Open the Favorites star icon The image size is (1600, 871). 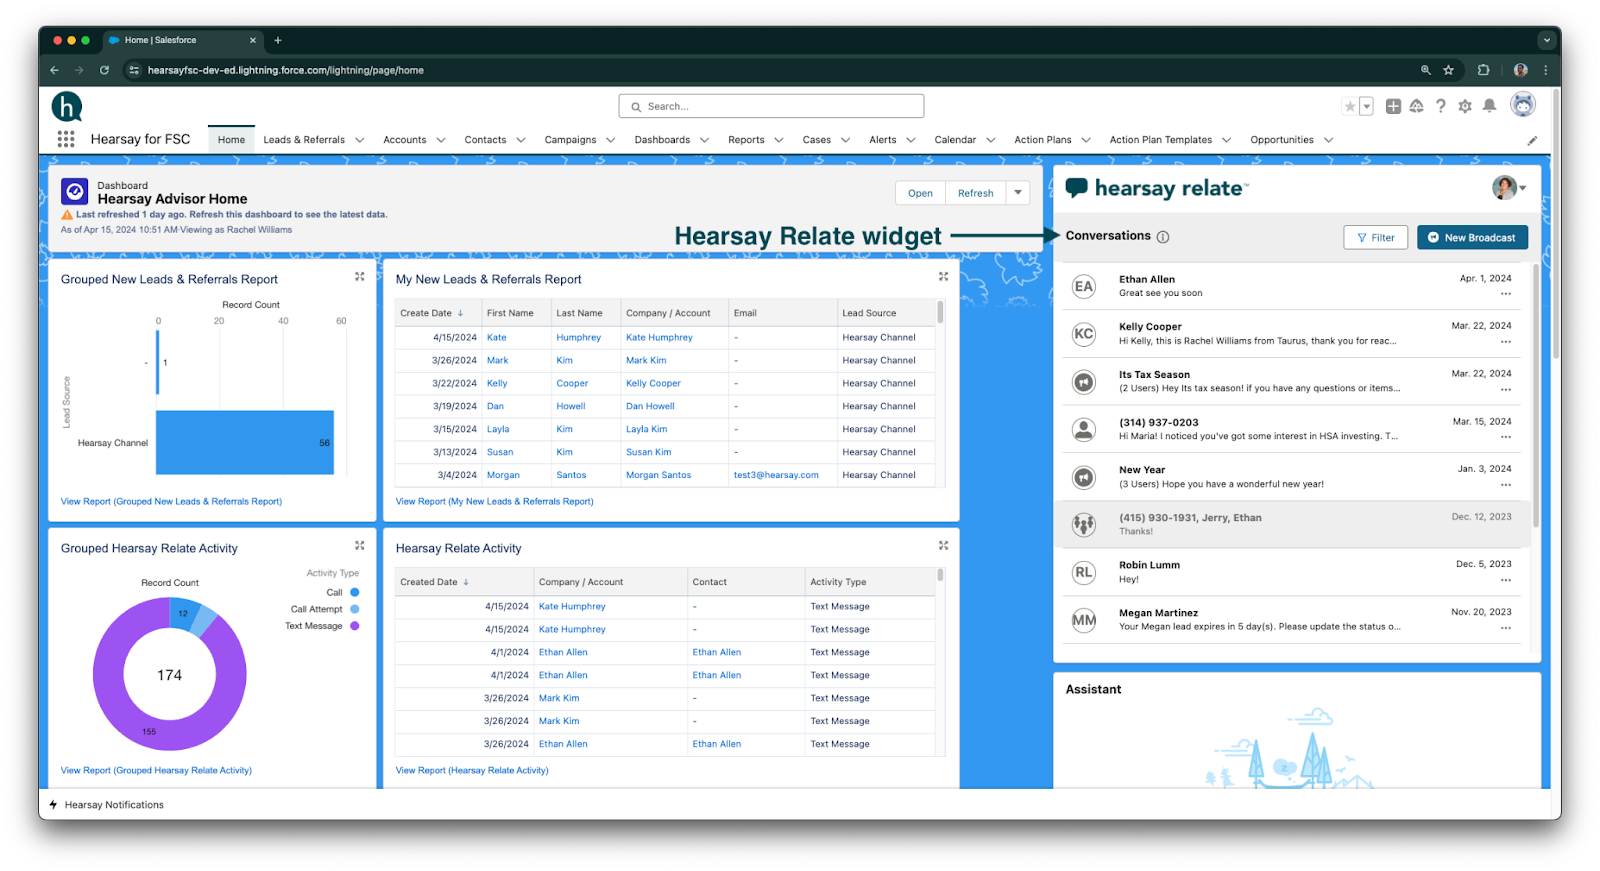pos(1350,106)
